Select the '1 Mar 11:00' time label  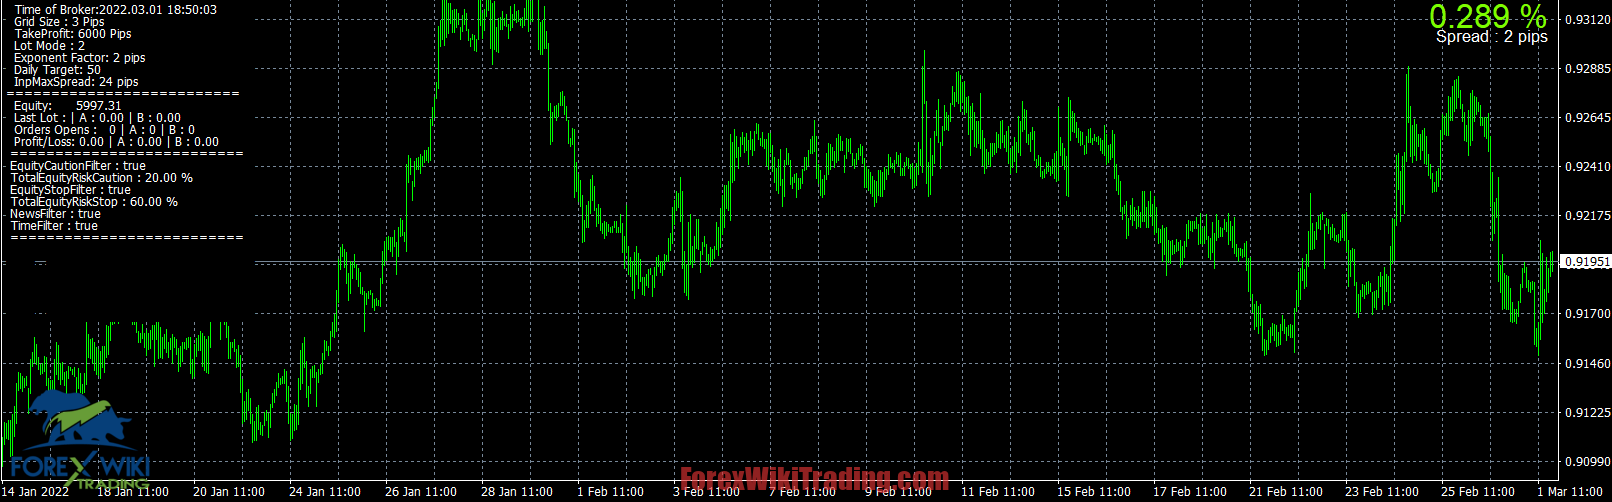(x=1570, y=492)
